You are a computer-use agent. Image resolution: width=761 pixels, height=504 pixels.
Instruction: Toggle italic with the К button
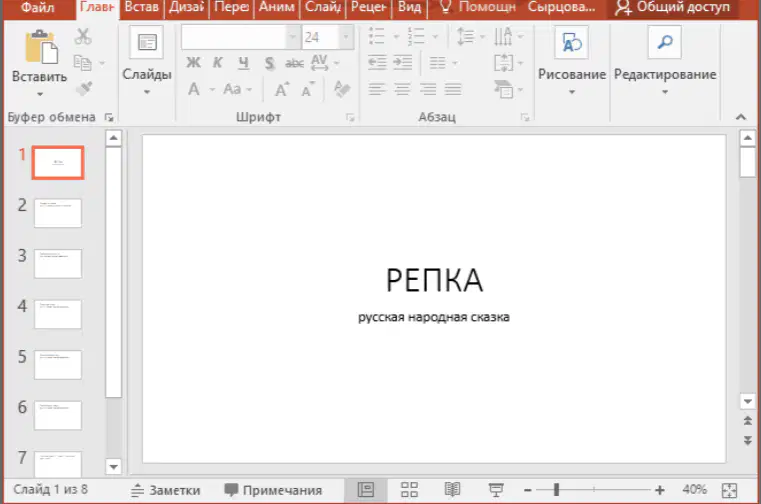coord(218,63)
